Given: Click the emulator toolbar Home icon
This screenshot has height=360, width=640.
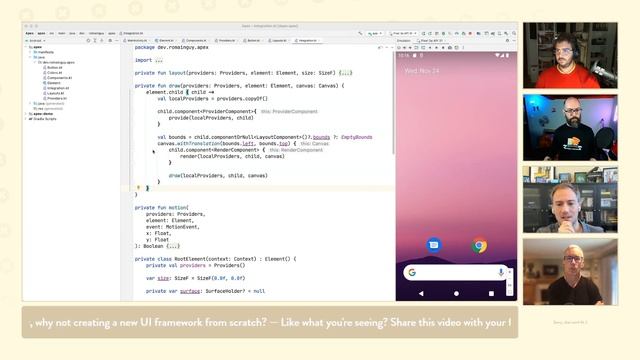Looking at the screenshot, I should click(436, 47).
